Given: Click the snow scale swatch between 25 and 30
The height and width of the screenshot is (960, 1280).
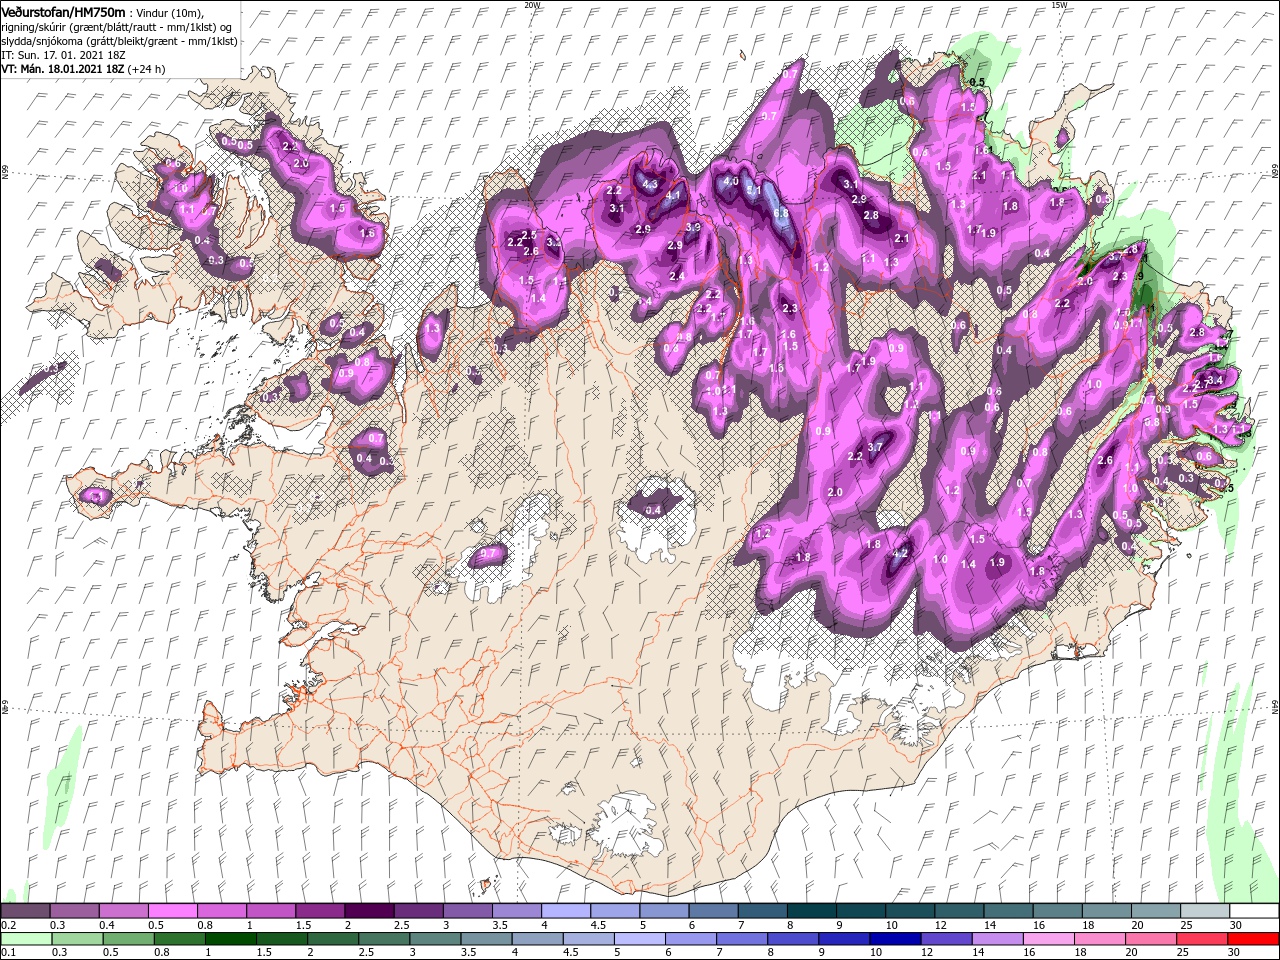Looking at the screenshot, I should coord(1204,911).
